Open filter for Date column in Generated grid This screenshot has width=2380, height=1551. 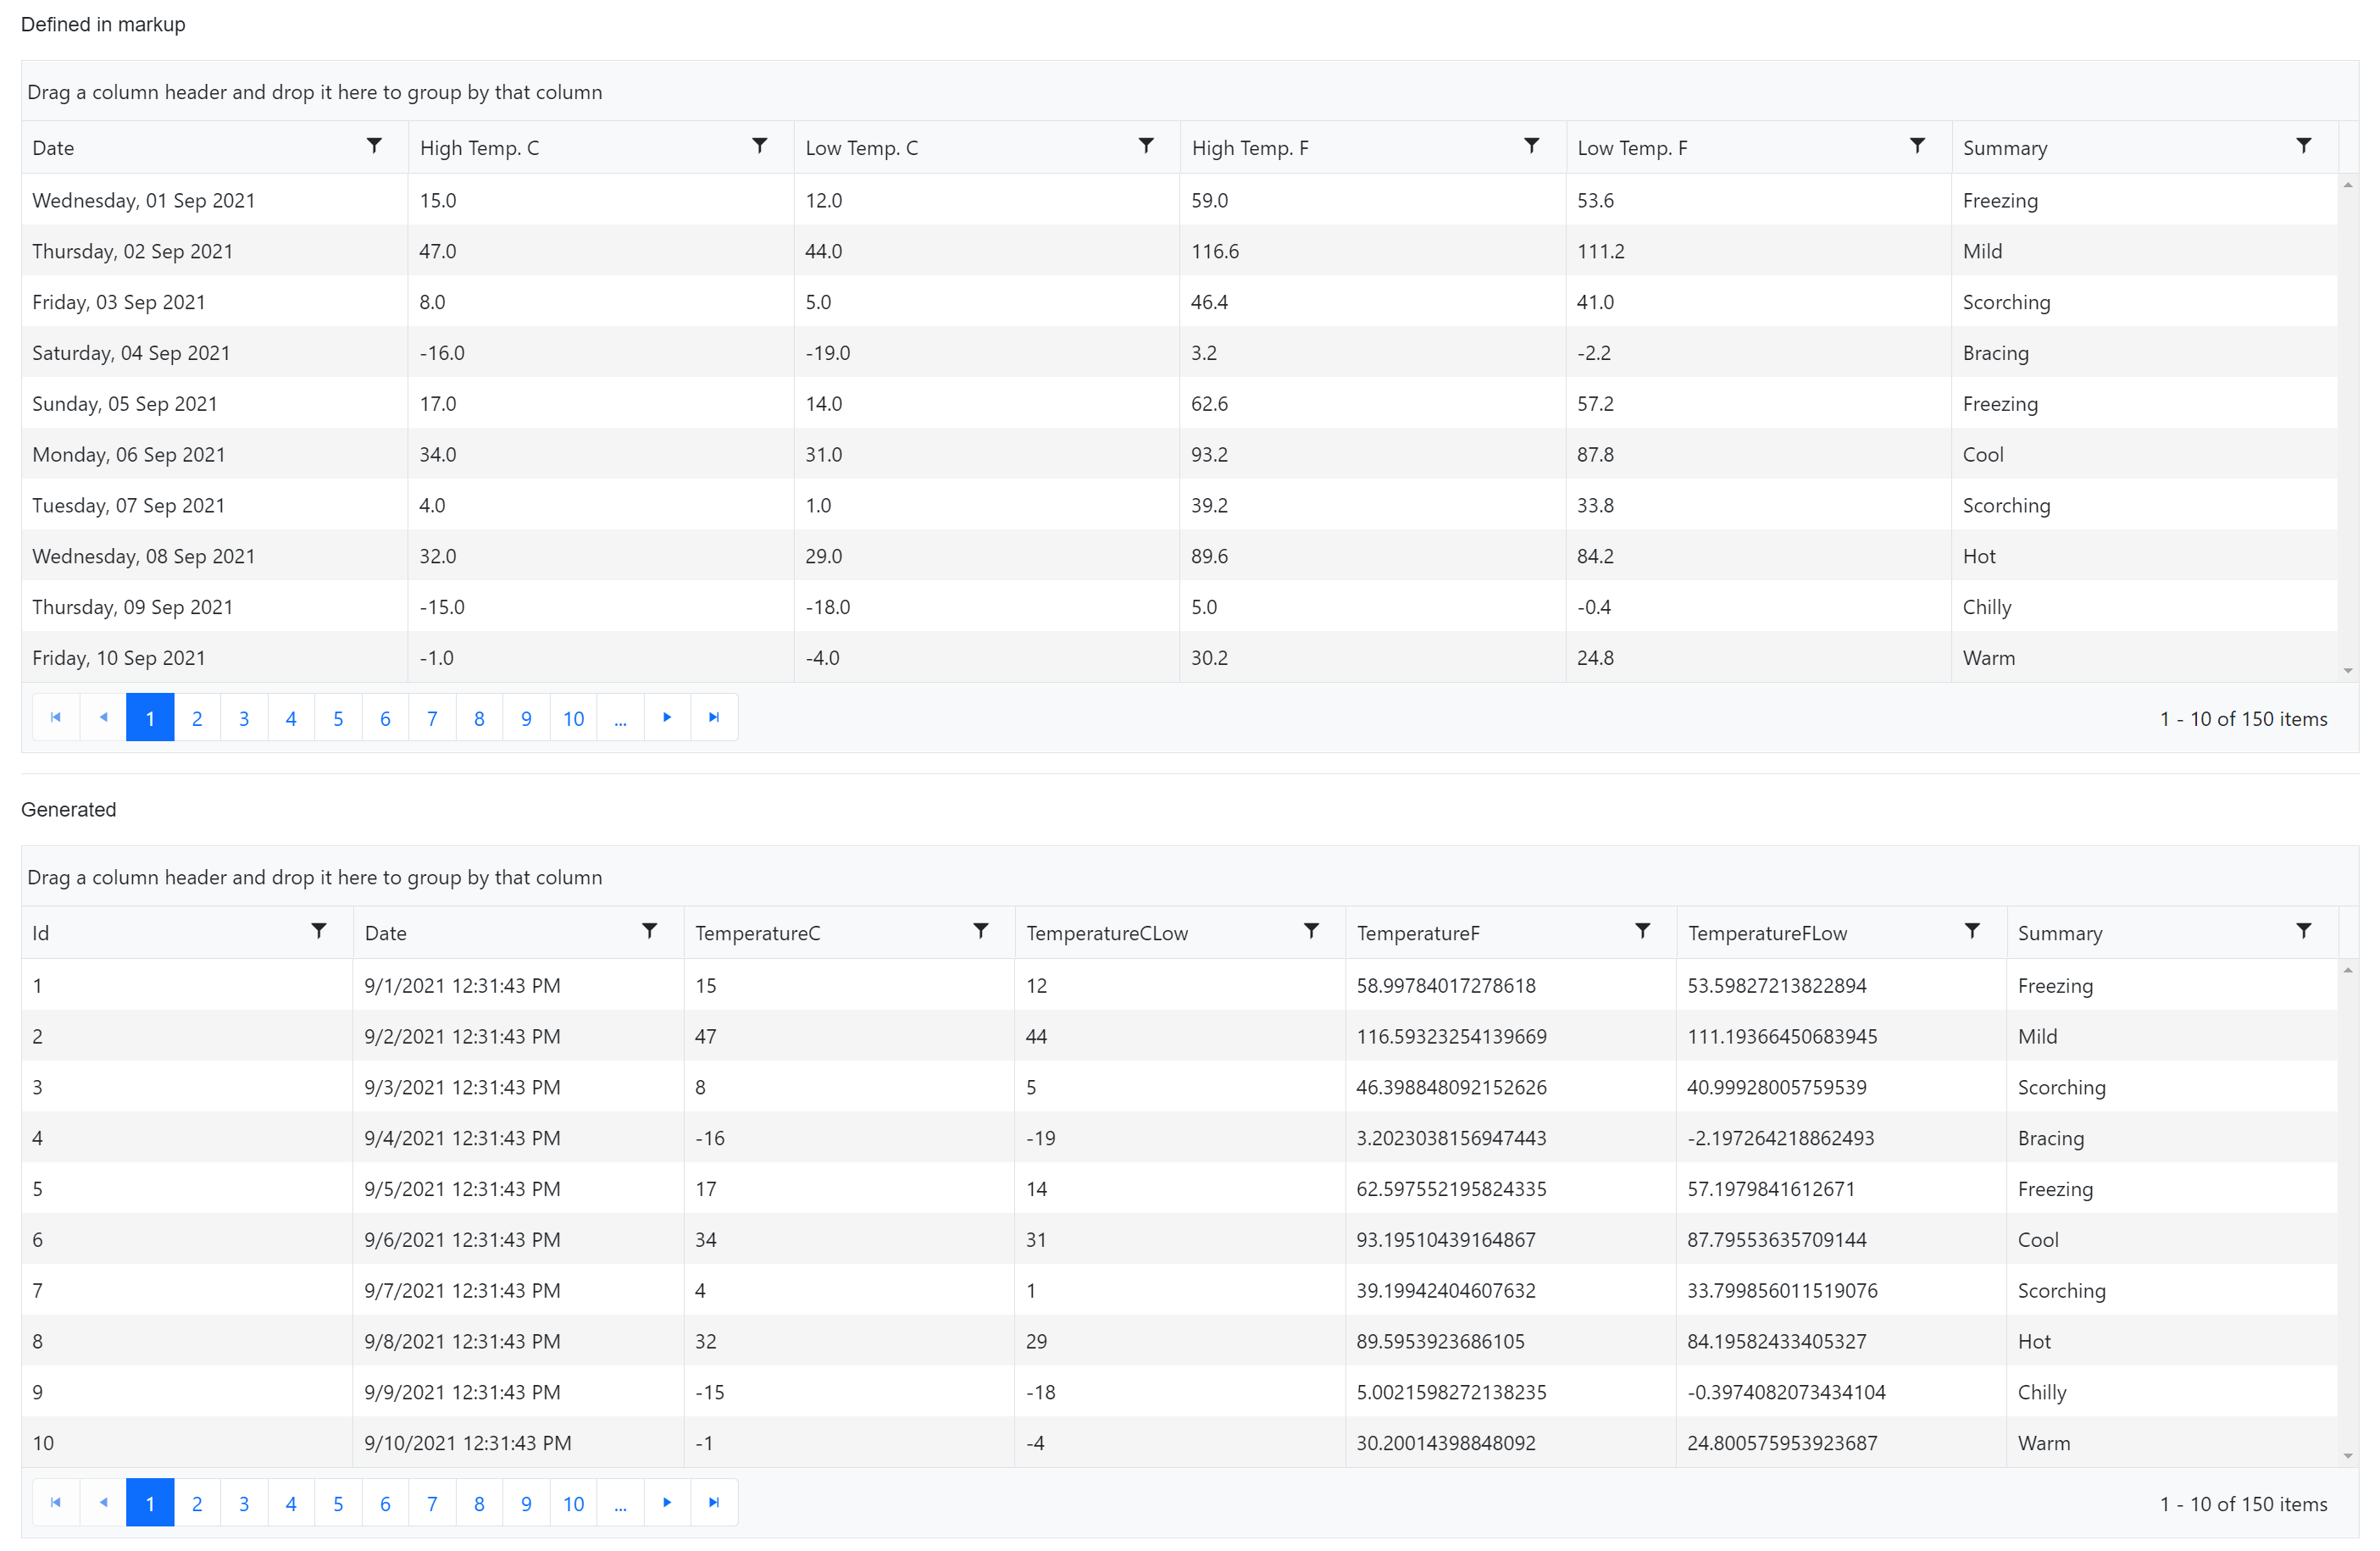tap(650, 932)
